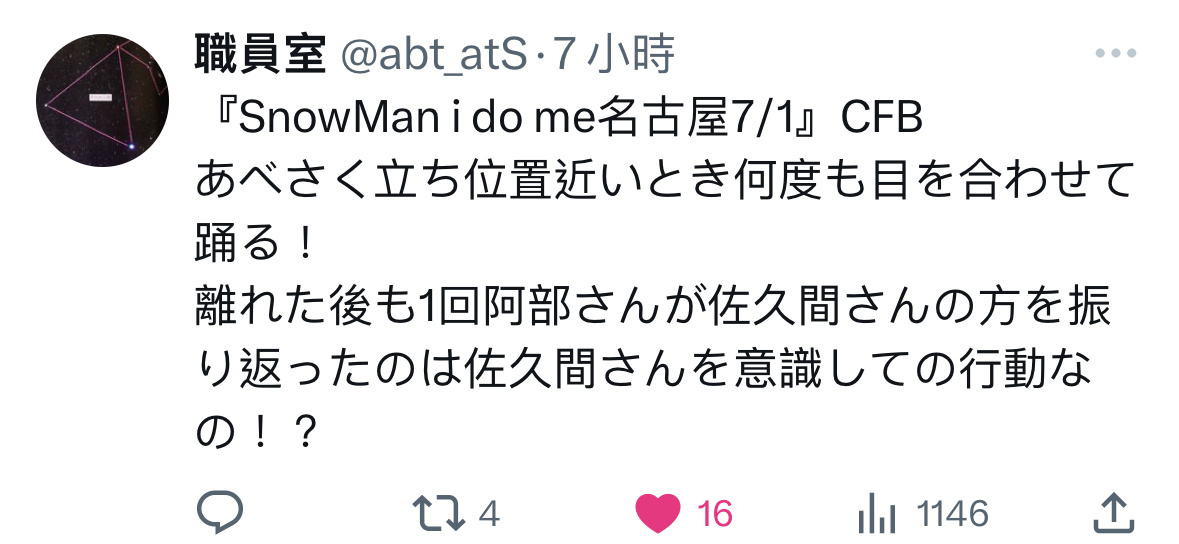
Task: Unlike the post via pink heart
Action: point(658,514)
